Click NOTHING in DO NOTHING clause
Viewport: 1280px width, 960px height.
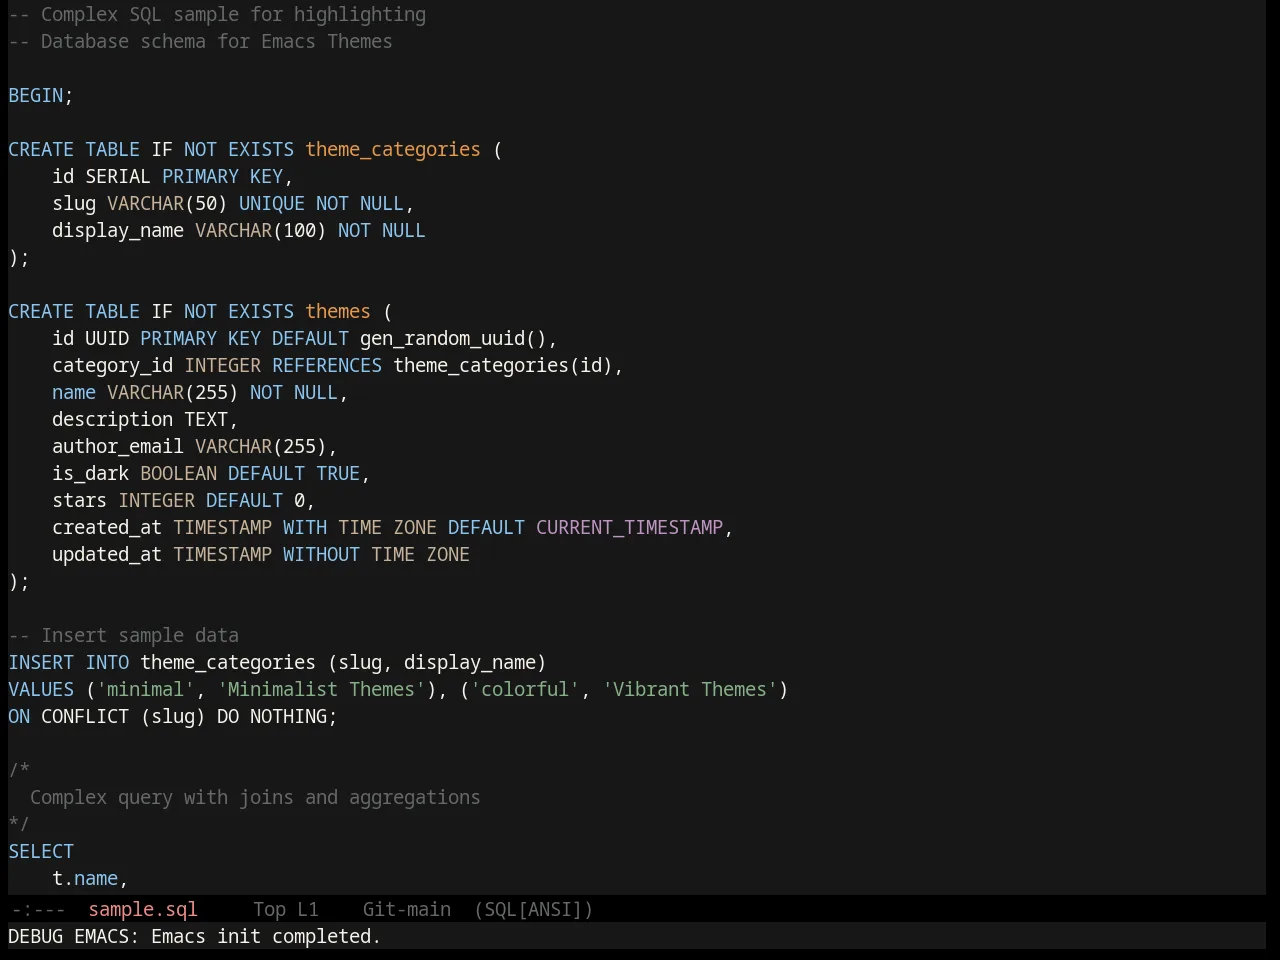point(288,716)
